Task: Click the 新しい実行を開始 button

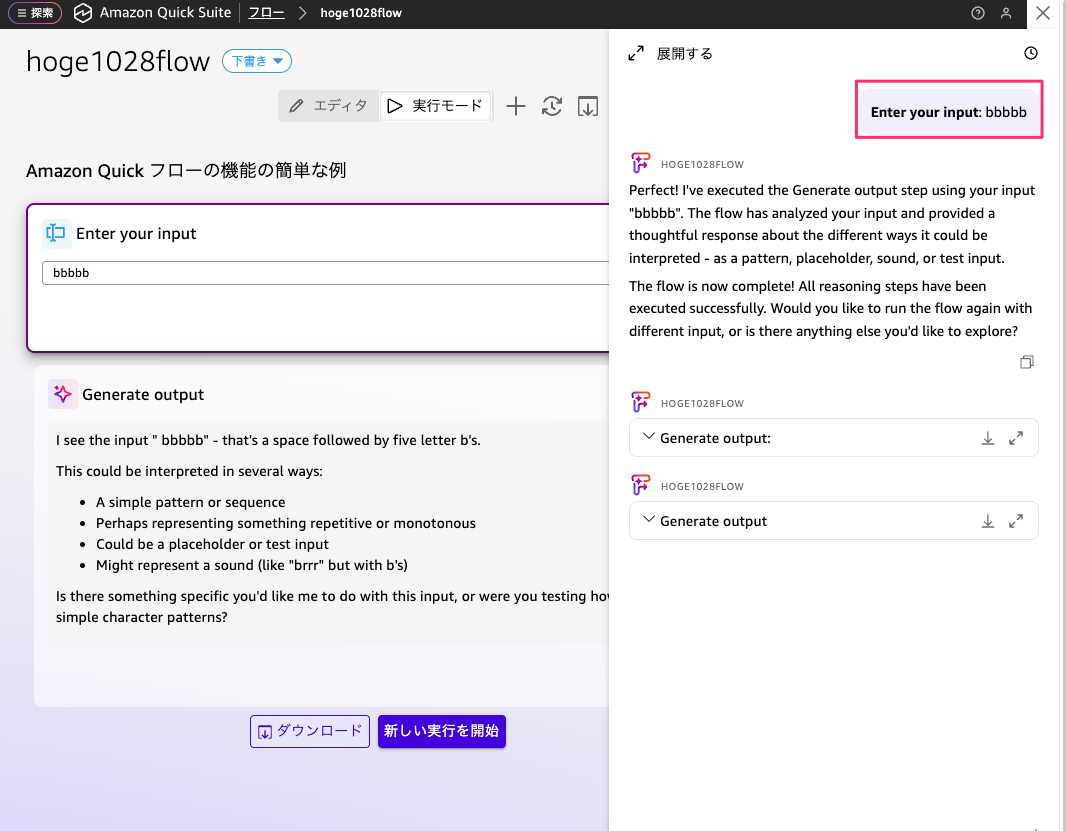Action: tap(442, 731)
